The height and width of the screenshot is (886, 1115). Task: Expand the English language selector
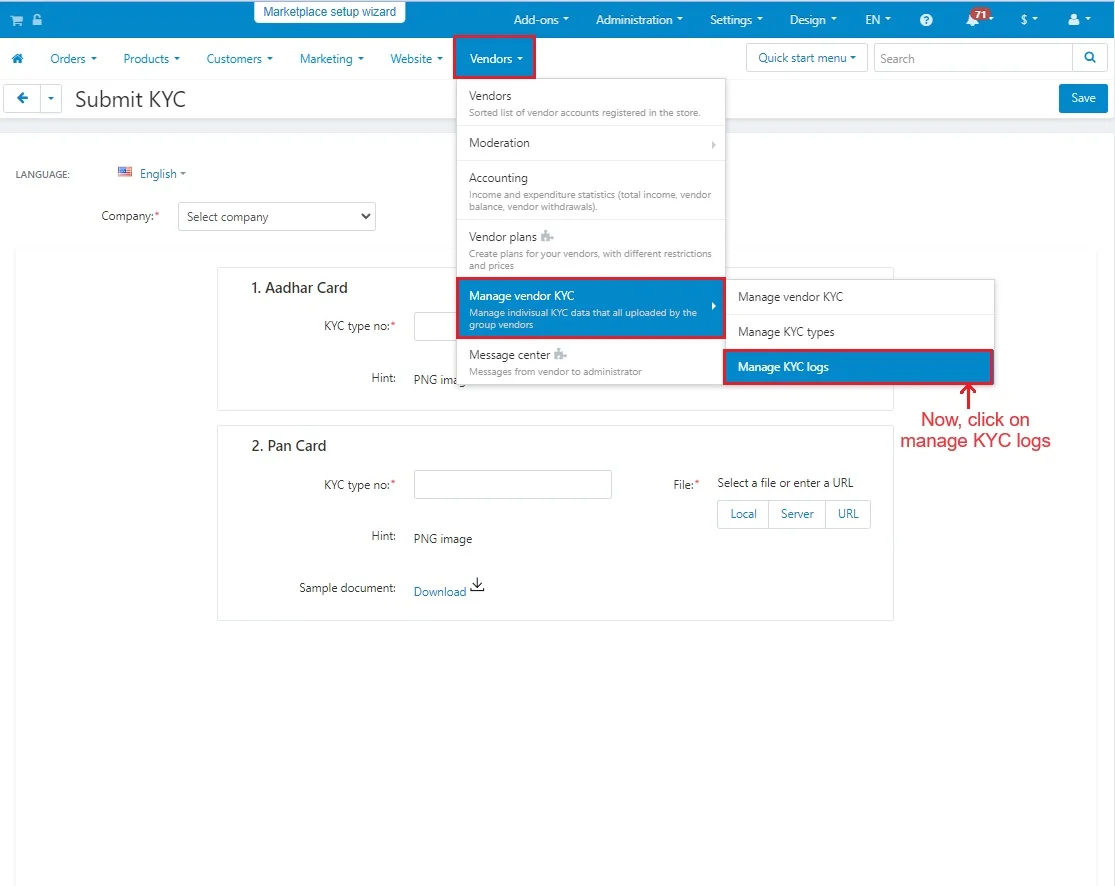tap(152, 174)
